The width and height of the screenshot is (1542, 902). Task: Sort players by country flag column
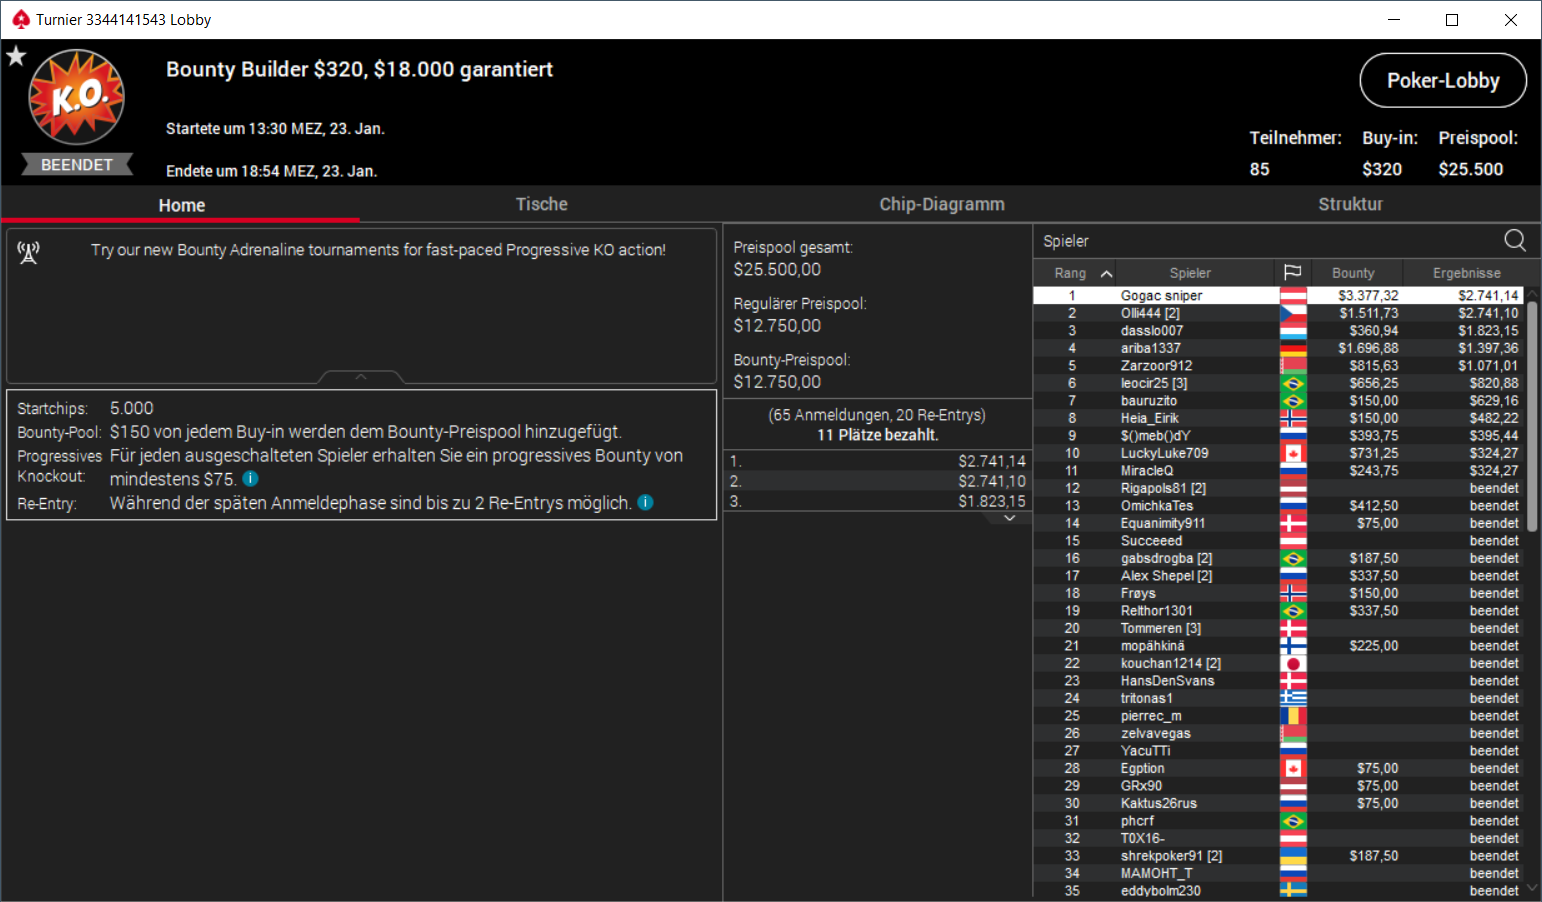click(x=1292, y=273)
